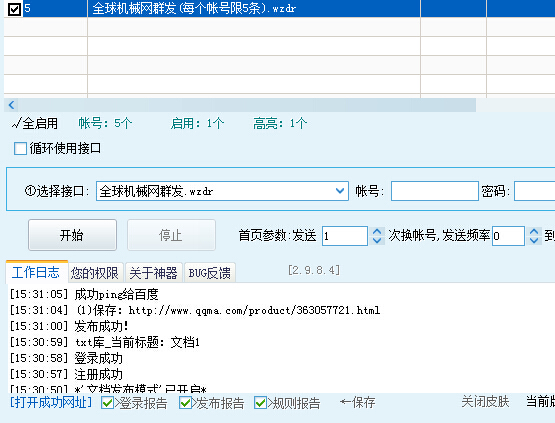The image size is (555, 423).
Task: Toggle the 发布报告 checkbox
Action: point(185,403)
